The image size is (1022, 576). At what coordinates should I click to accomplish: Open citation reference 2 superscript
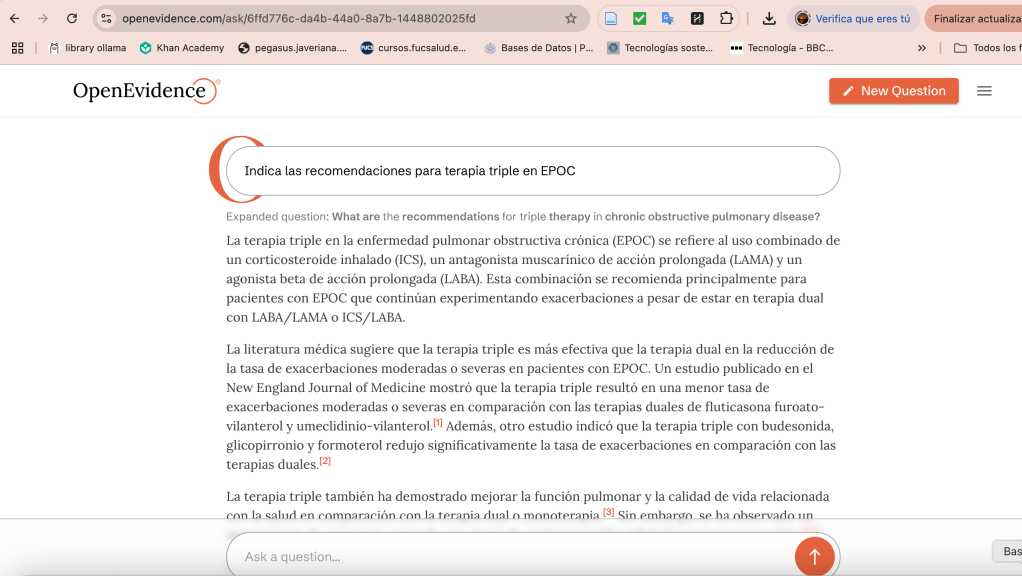coord(325,461)
